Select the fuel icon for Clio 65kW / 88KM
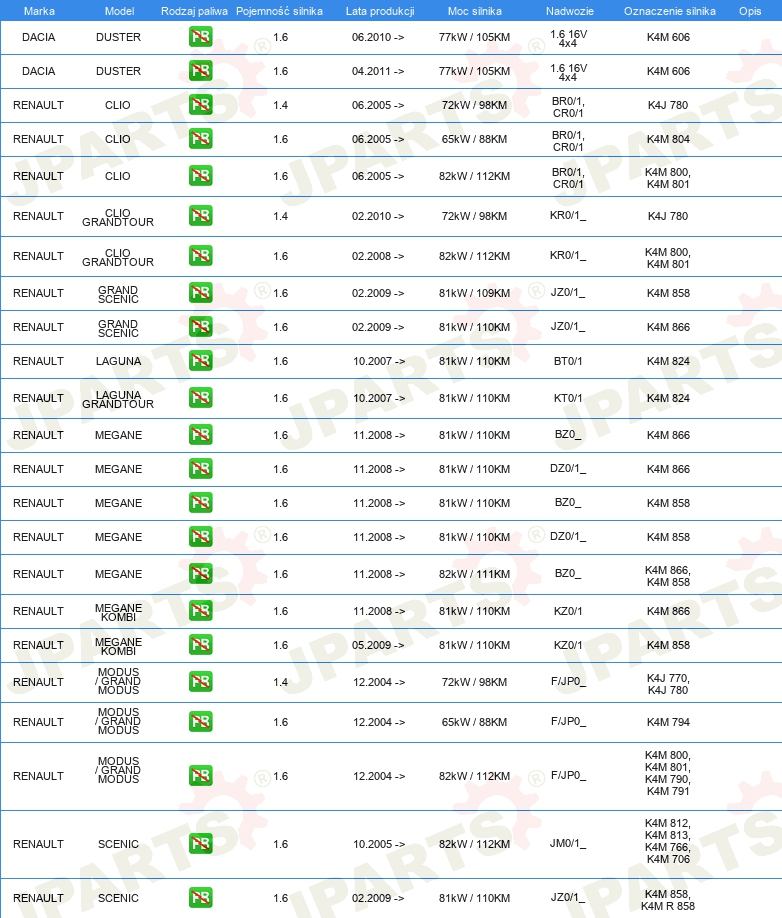 [201, 139]
